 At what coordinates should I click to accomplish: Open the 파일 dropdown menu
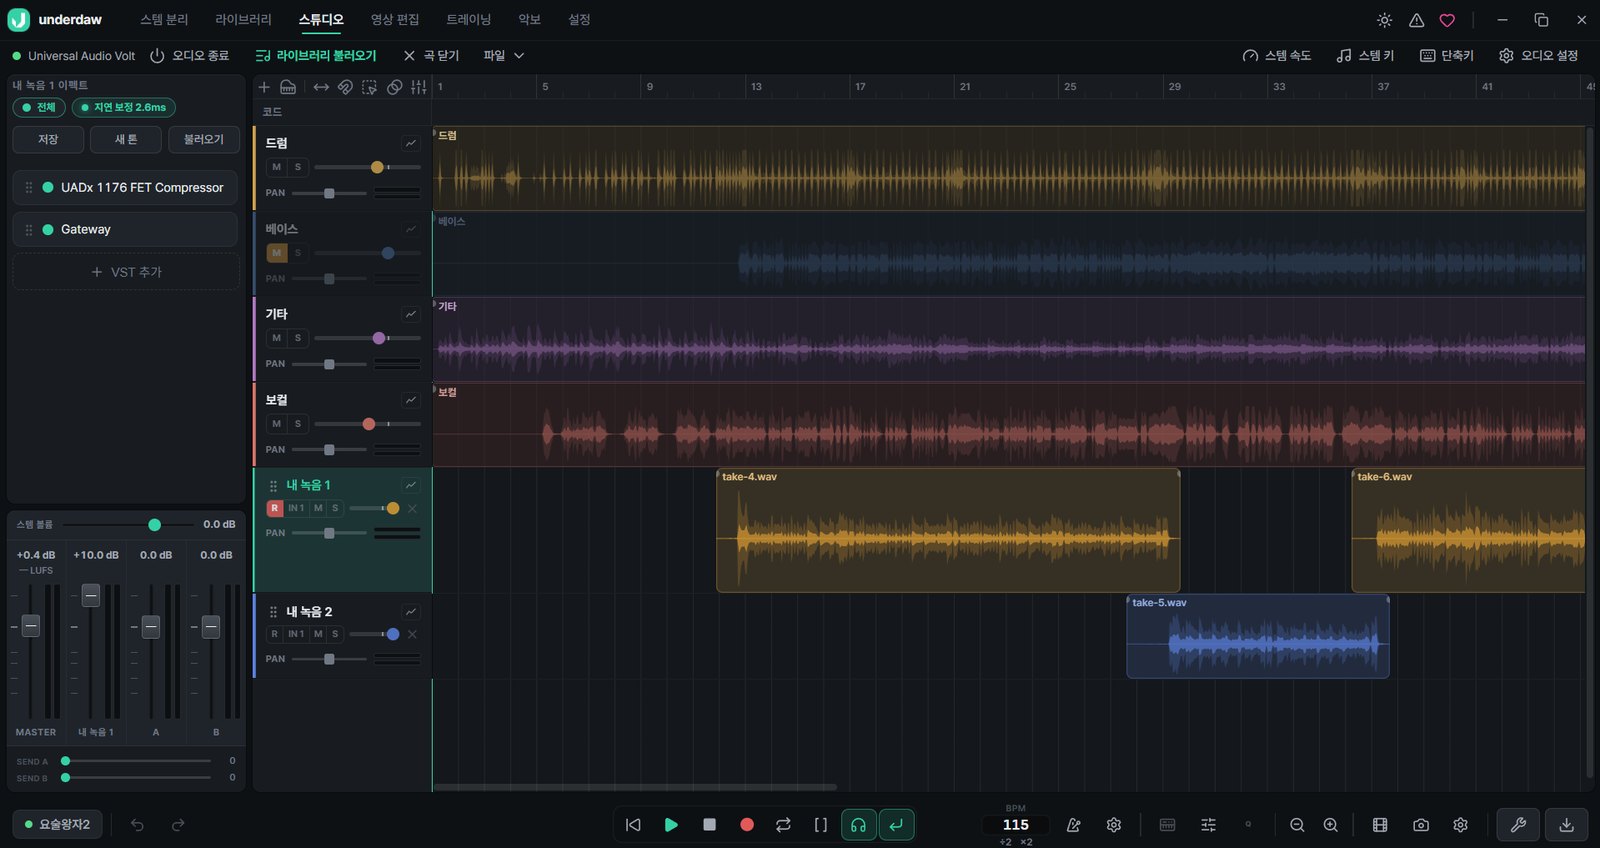click(x=504, y=56)
